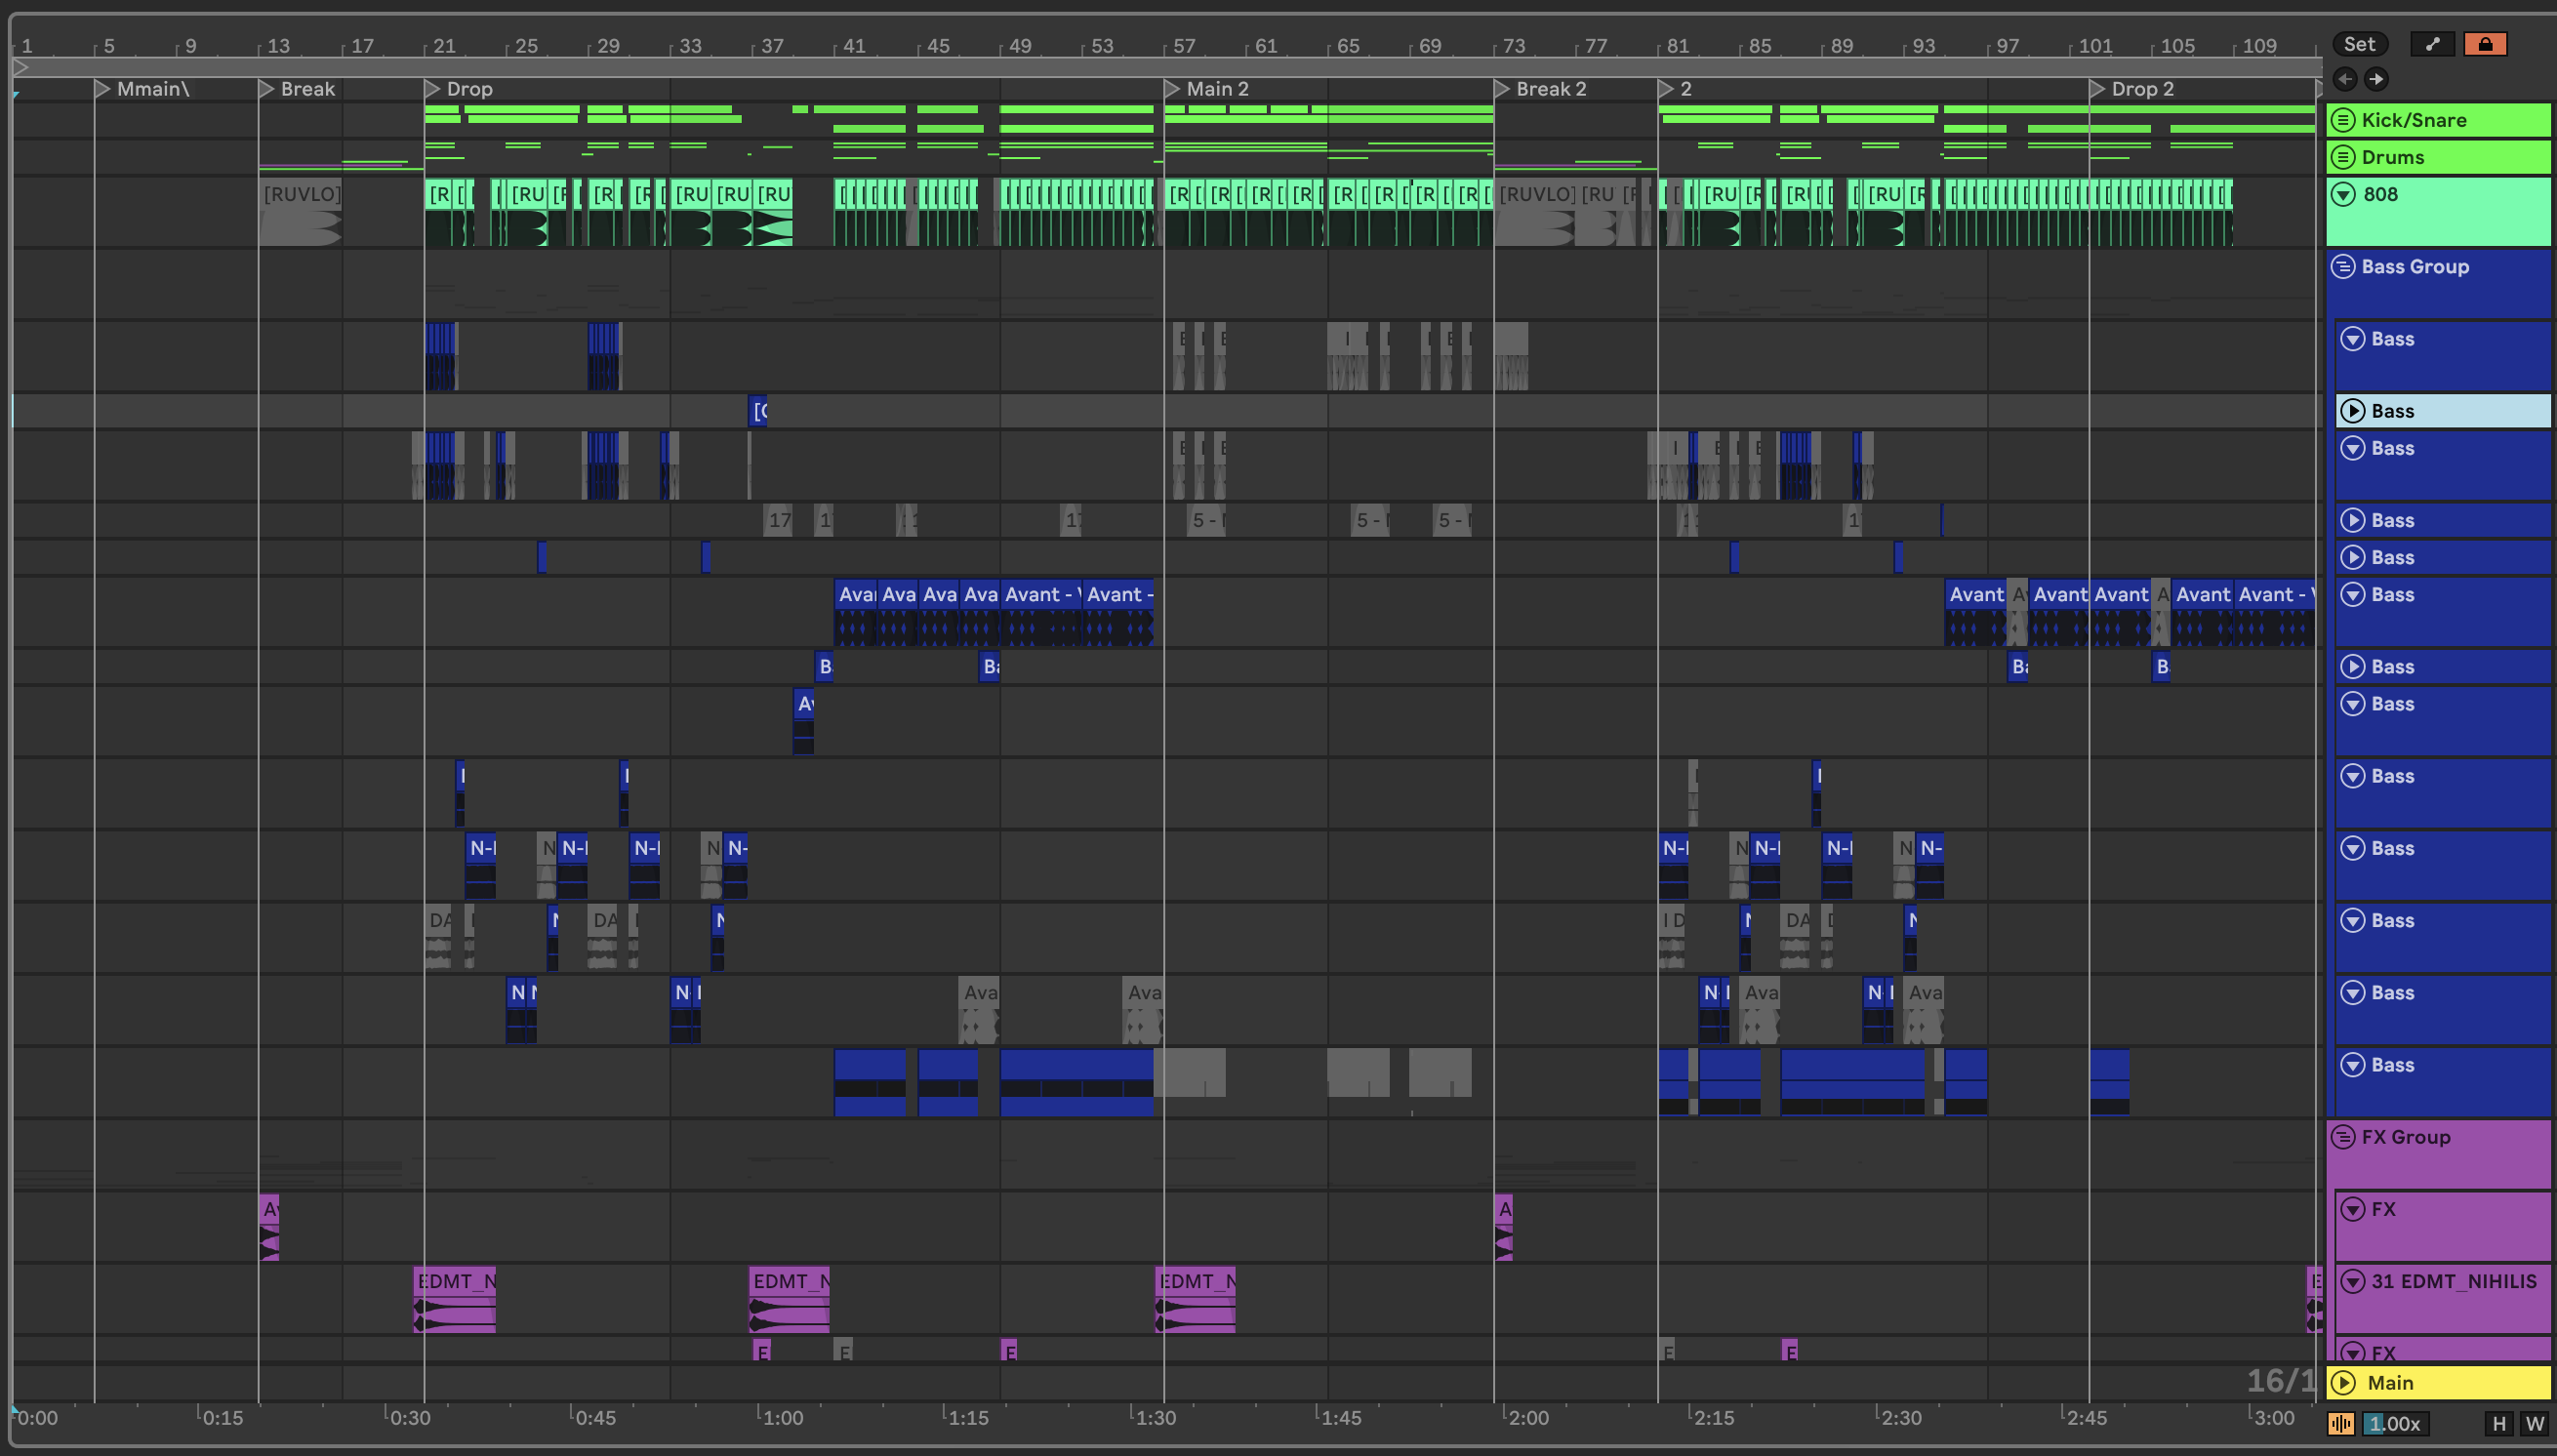Screen dimensions: 2557x1456
Task: Click the 1.00x zoom value field
Action: pyautogui.click(x=2394, y=1424)
